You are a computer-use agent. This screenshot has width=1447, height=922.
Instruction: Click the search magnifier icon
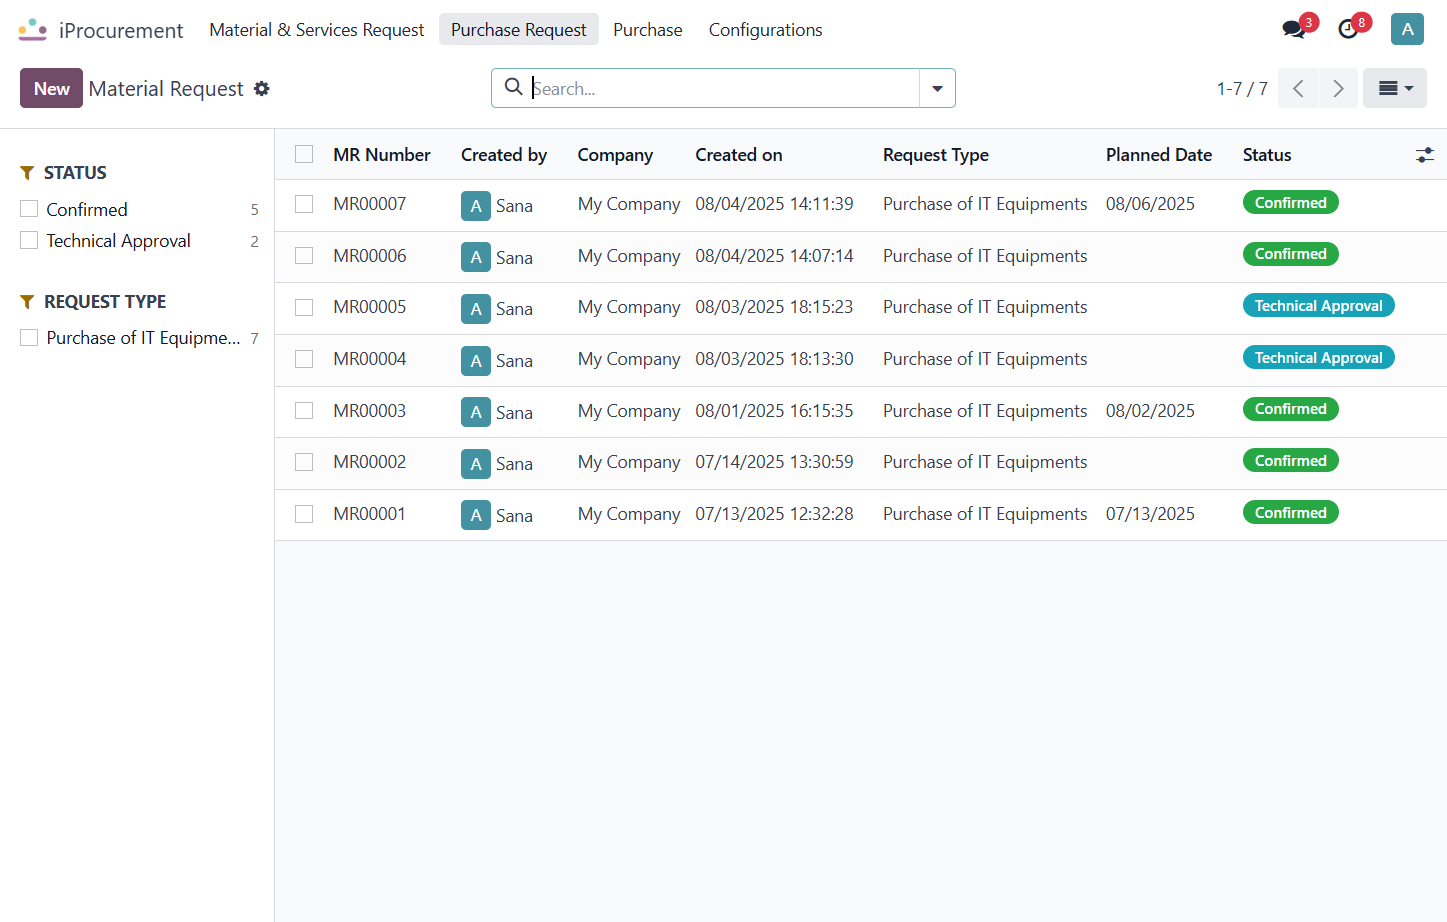(513, 87)
